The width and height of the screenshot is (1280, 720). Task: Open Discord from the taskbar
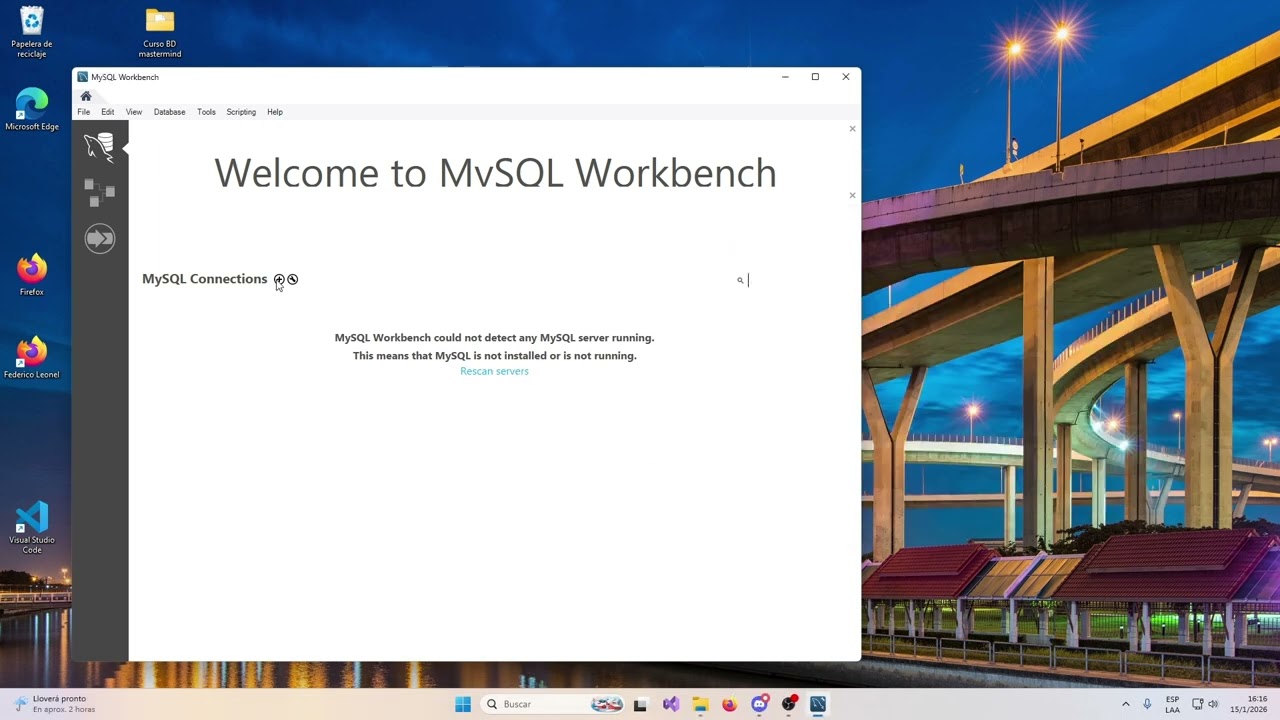[x=759, y=704]
